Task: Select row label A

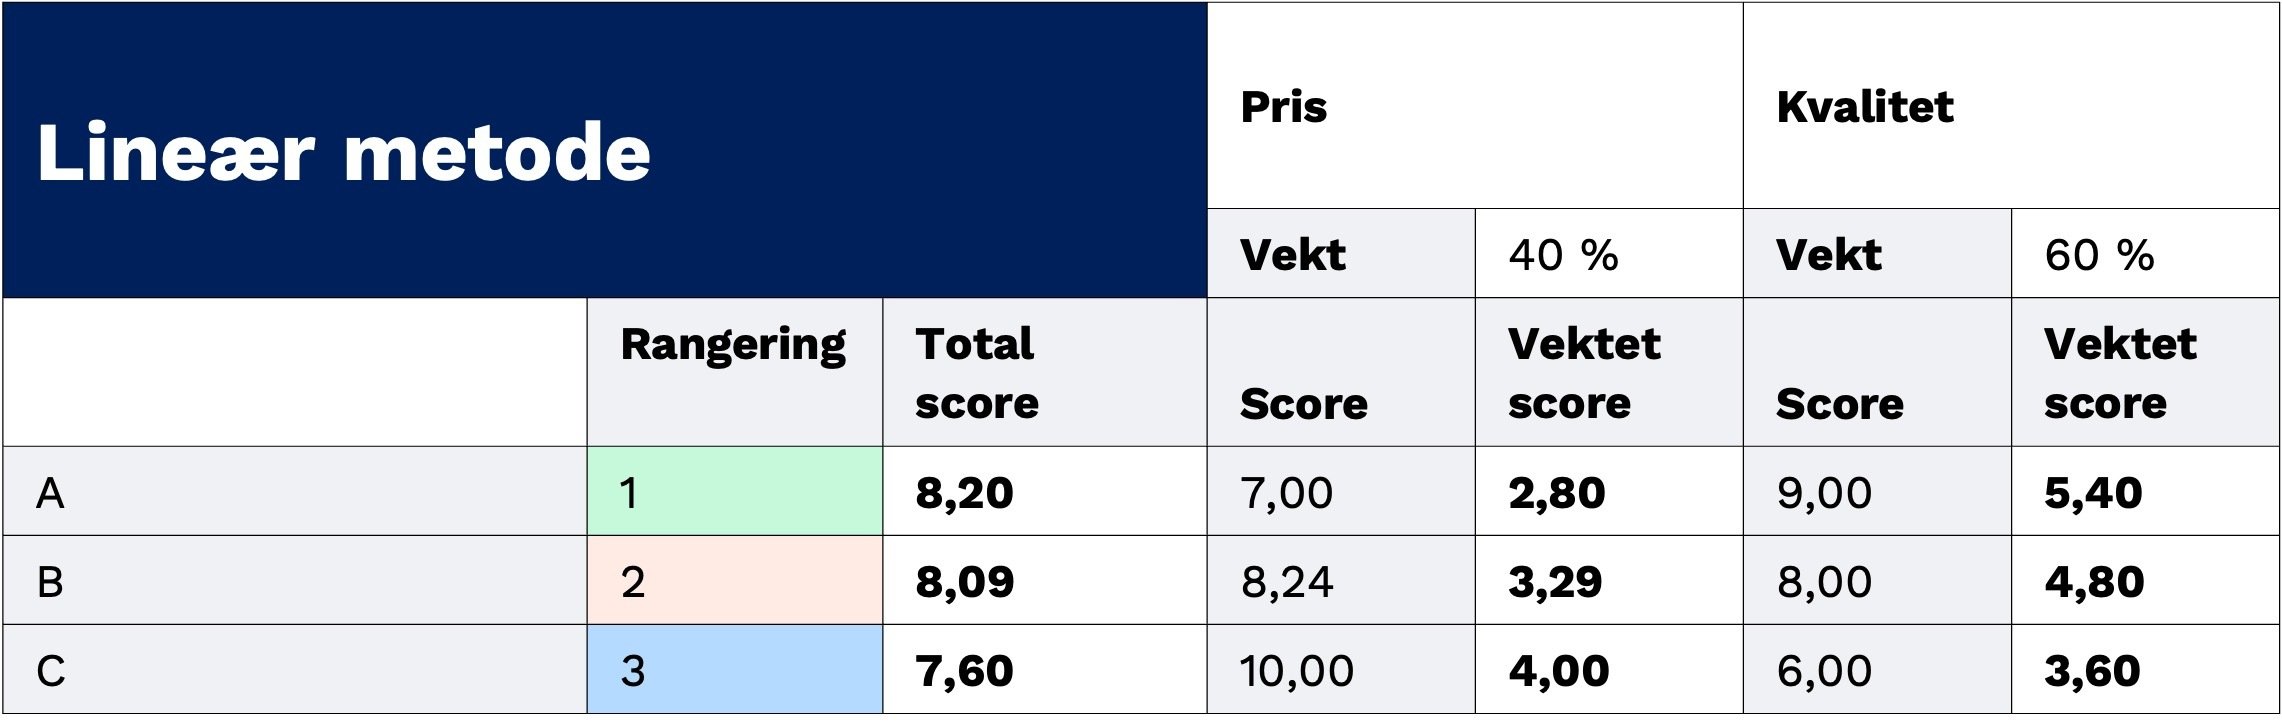Action: pyautogui.click(x=51, y=493)
